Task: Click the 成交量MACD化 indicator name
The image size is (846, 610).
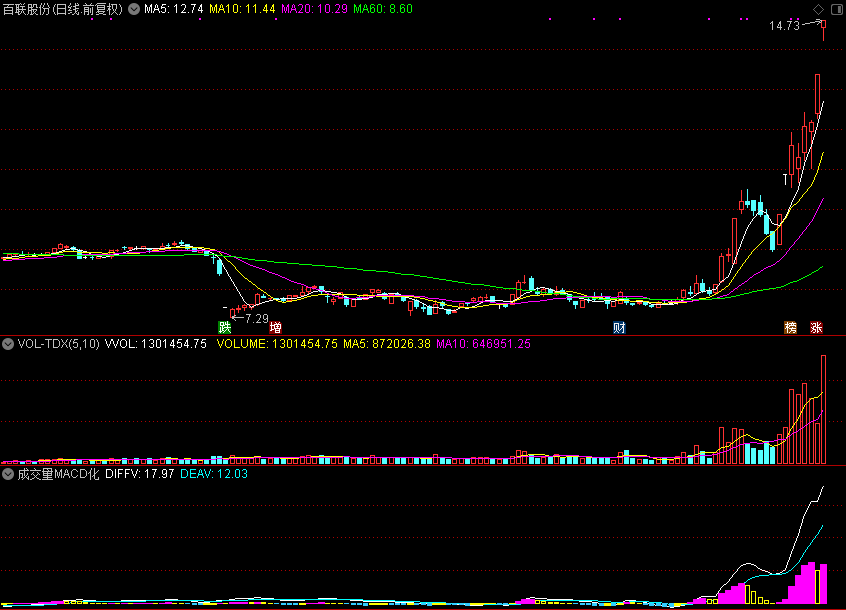Action: tap(58, 474)
